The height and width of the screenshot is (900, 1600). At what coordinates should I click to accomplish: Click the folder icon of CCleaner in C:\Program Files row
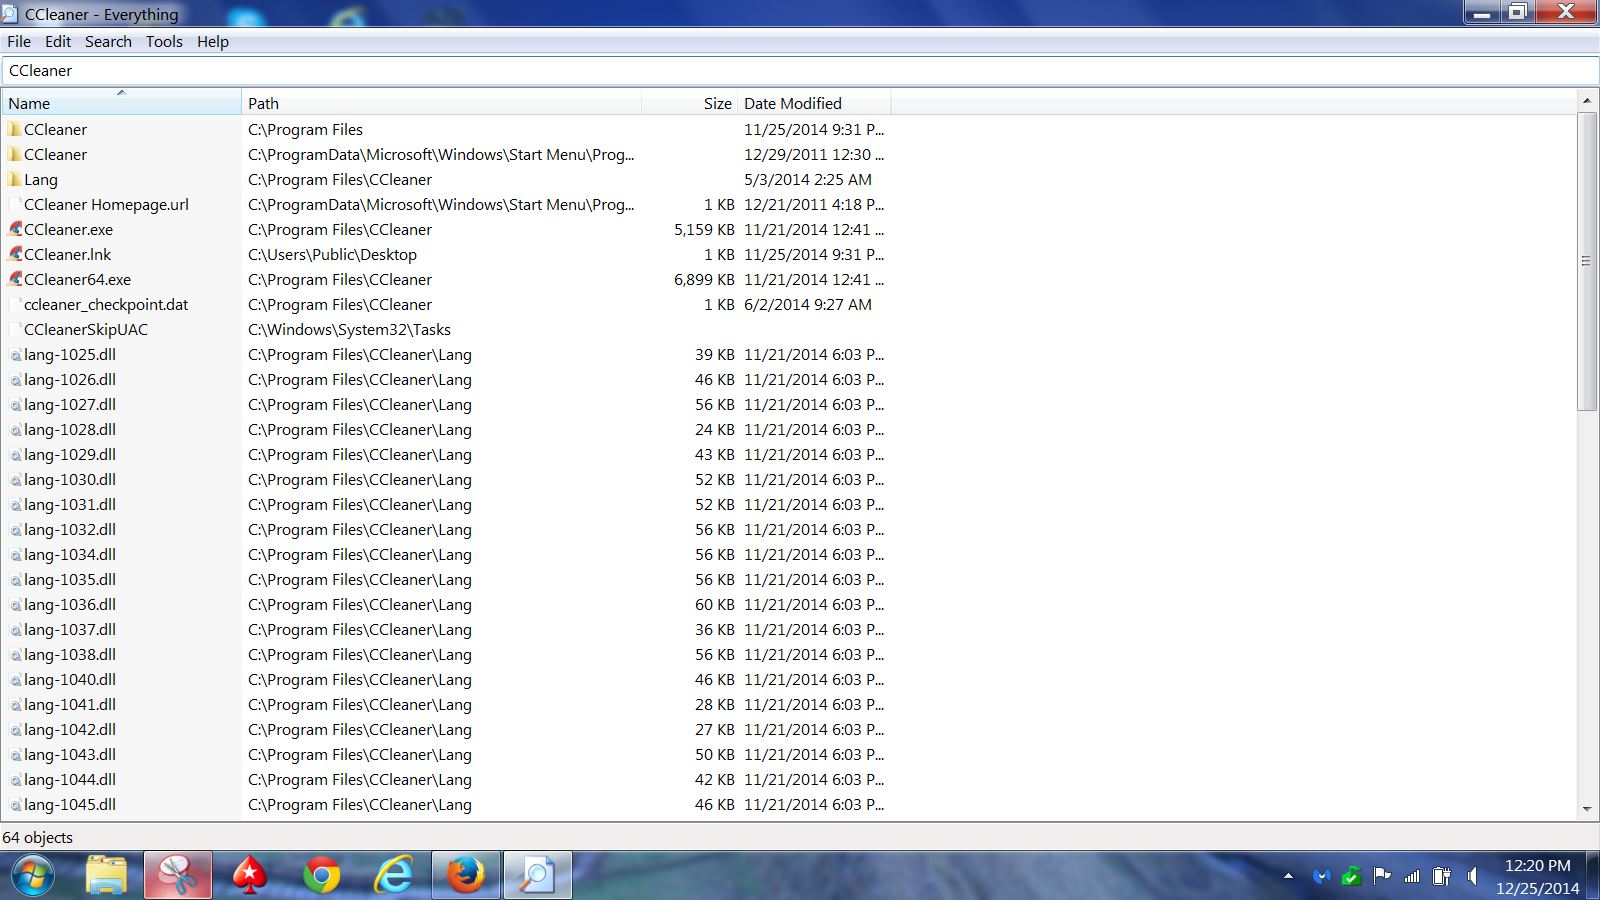coord(14,129)
